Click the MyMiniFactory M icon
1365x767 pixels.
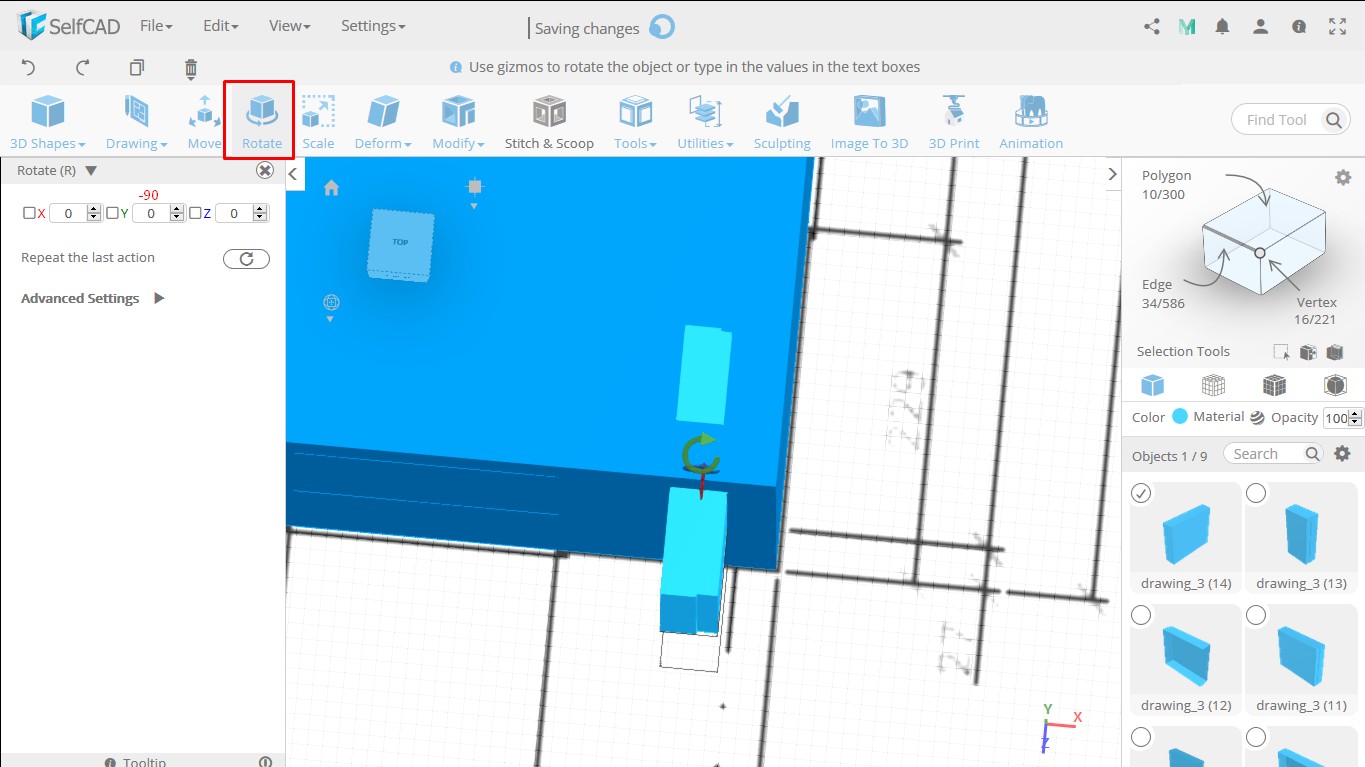click(x=1187, y=27)
